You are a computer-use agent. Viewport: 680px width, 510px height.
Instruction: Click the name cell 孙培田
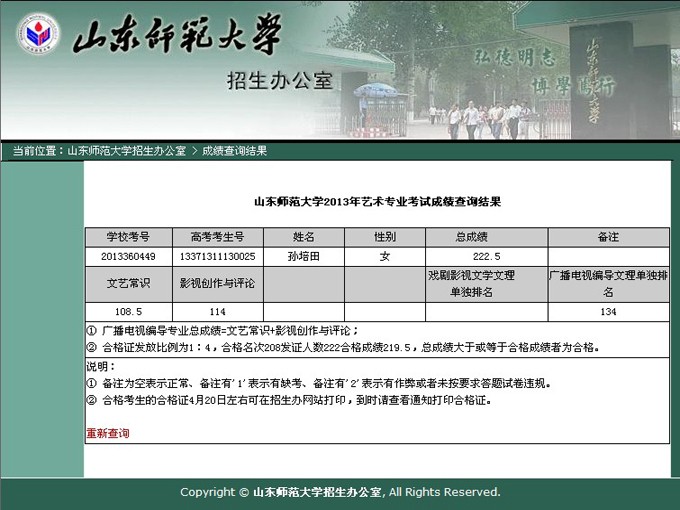(304, 256)
